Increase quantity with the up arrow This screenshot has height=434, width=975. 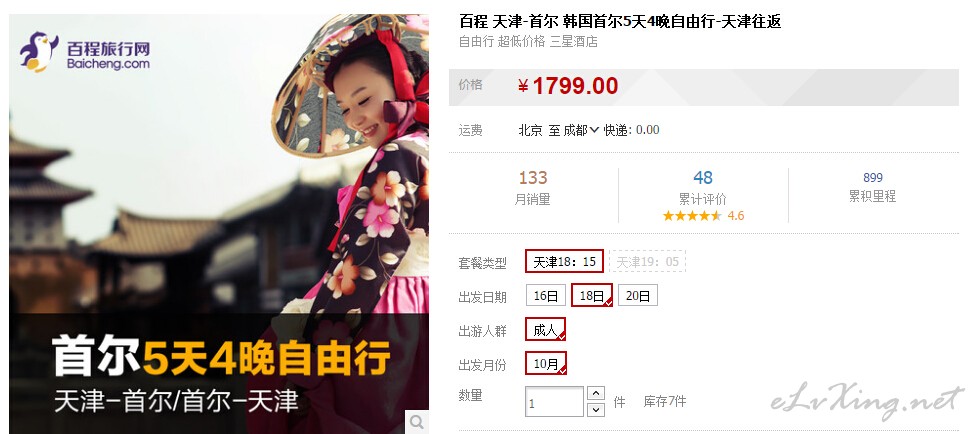(596, 394)
